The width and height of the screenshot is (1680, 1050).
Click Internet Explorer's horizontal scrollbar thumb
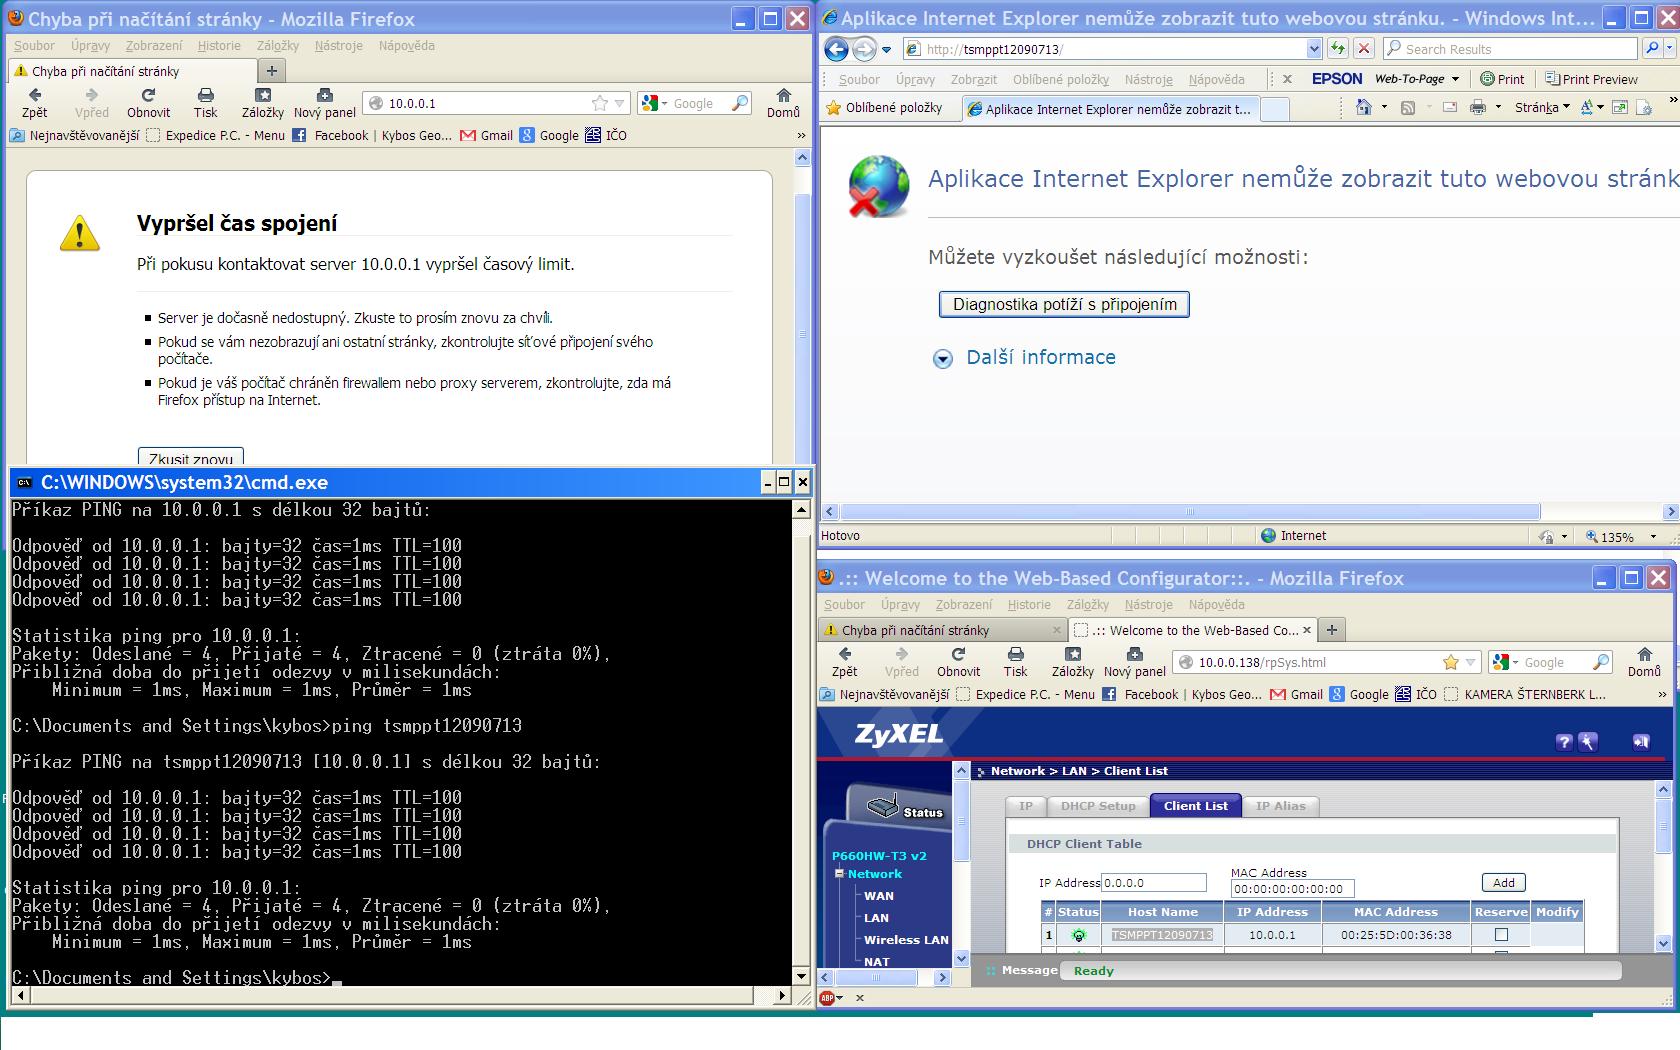point(1190,511)
